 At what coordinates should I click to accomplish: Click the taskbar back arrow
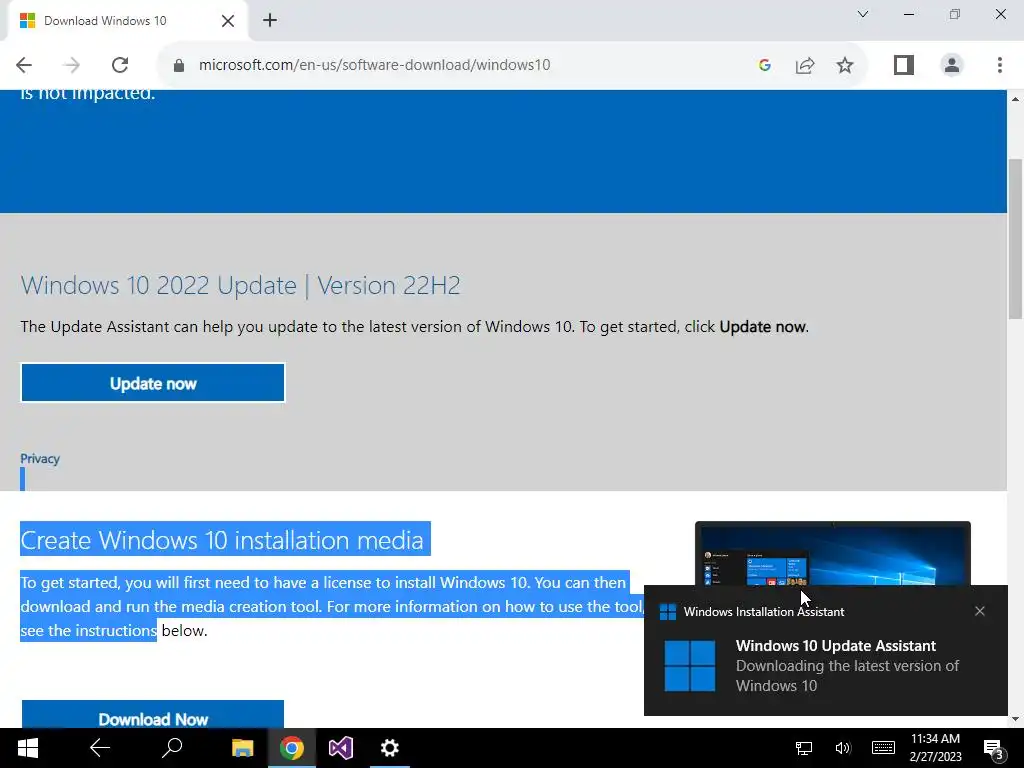[99, 748]
